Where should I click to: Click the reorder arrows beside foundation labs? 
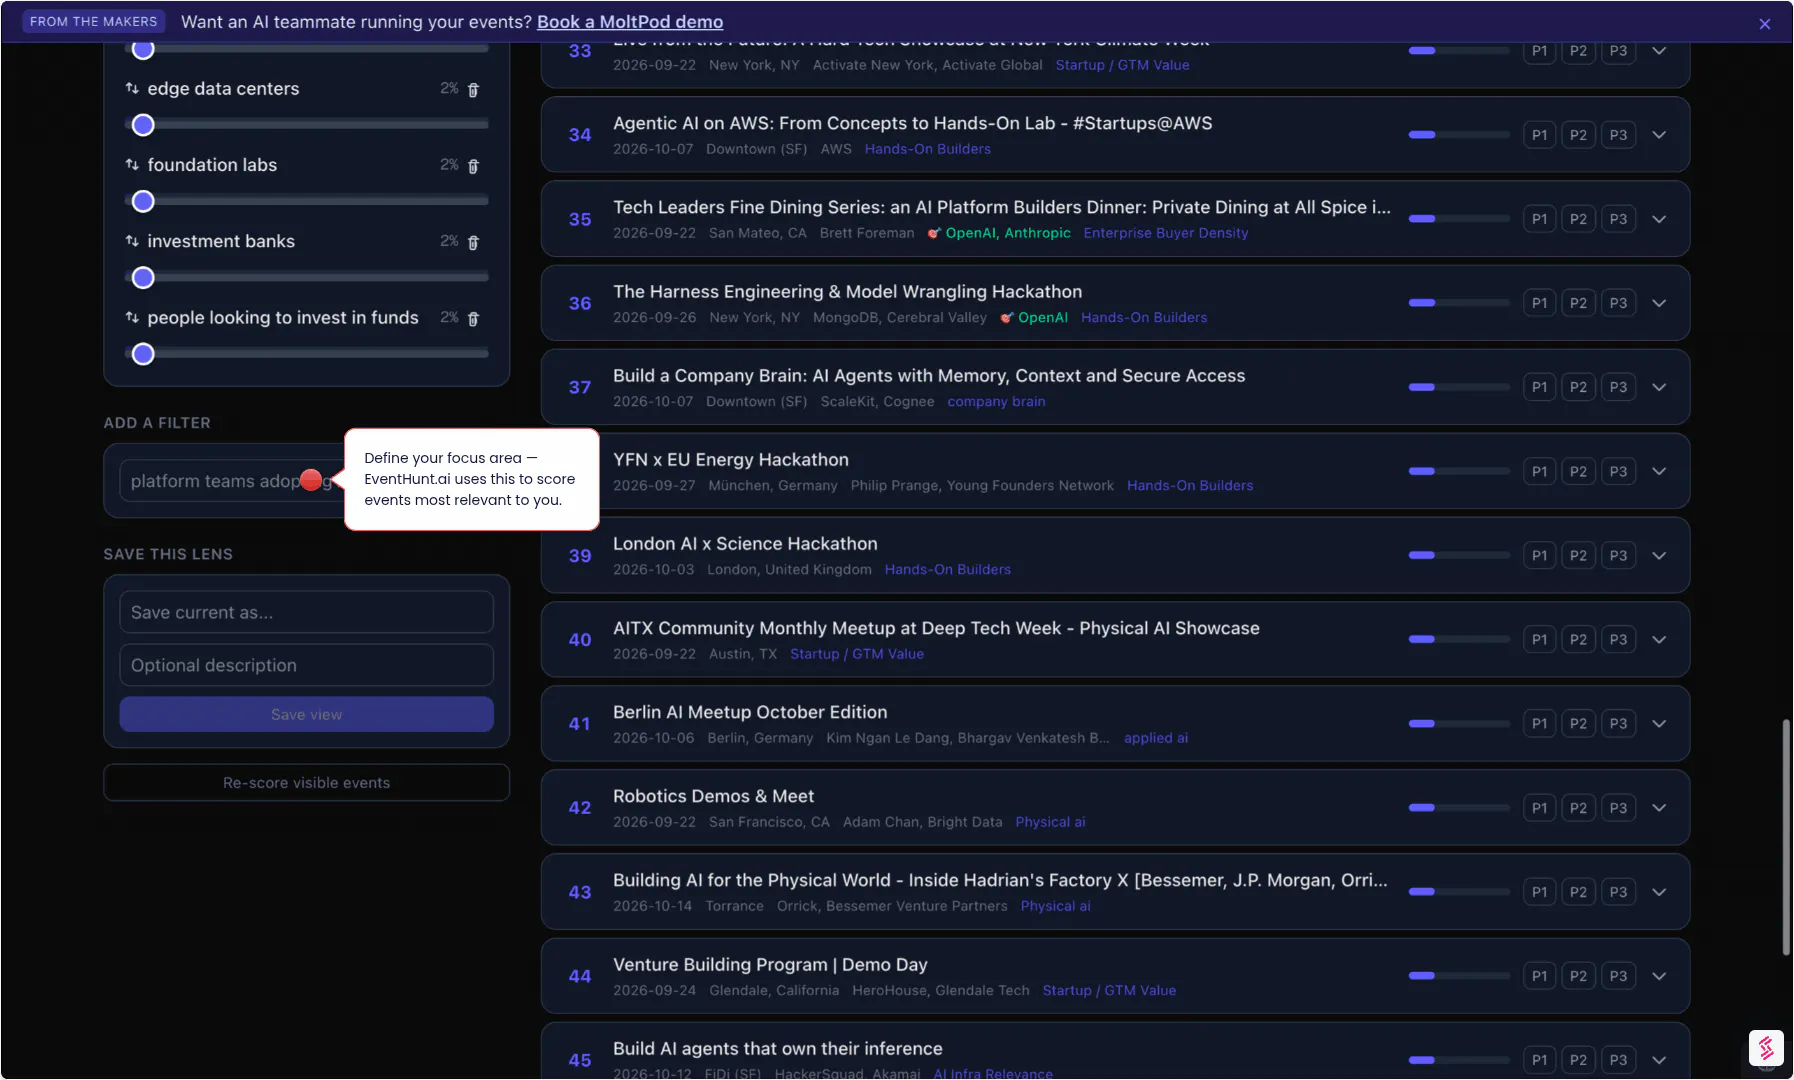tap(132, 164)
